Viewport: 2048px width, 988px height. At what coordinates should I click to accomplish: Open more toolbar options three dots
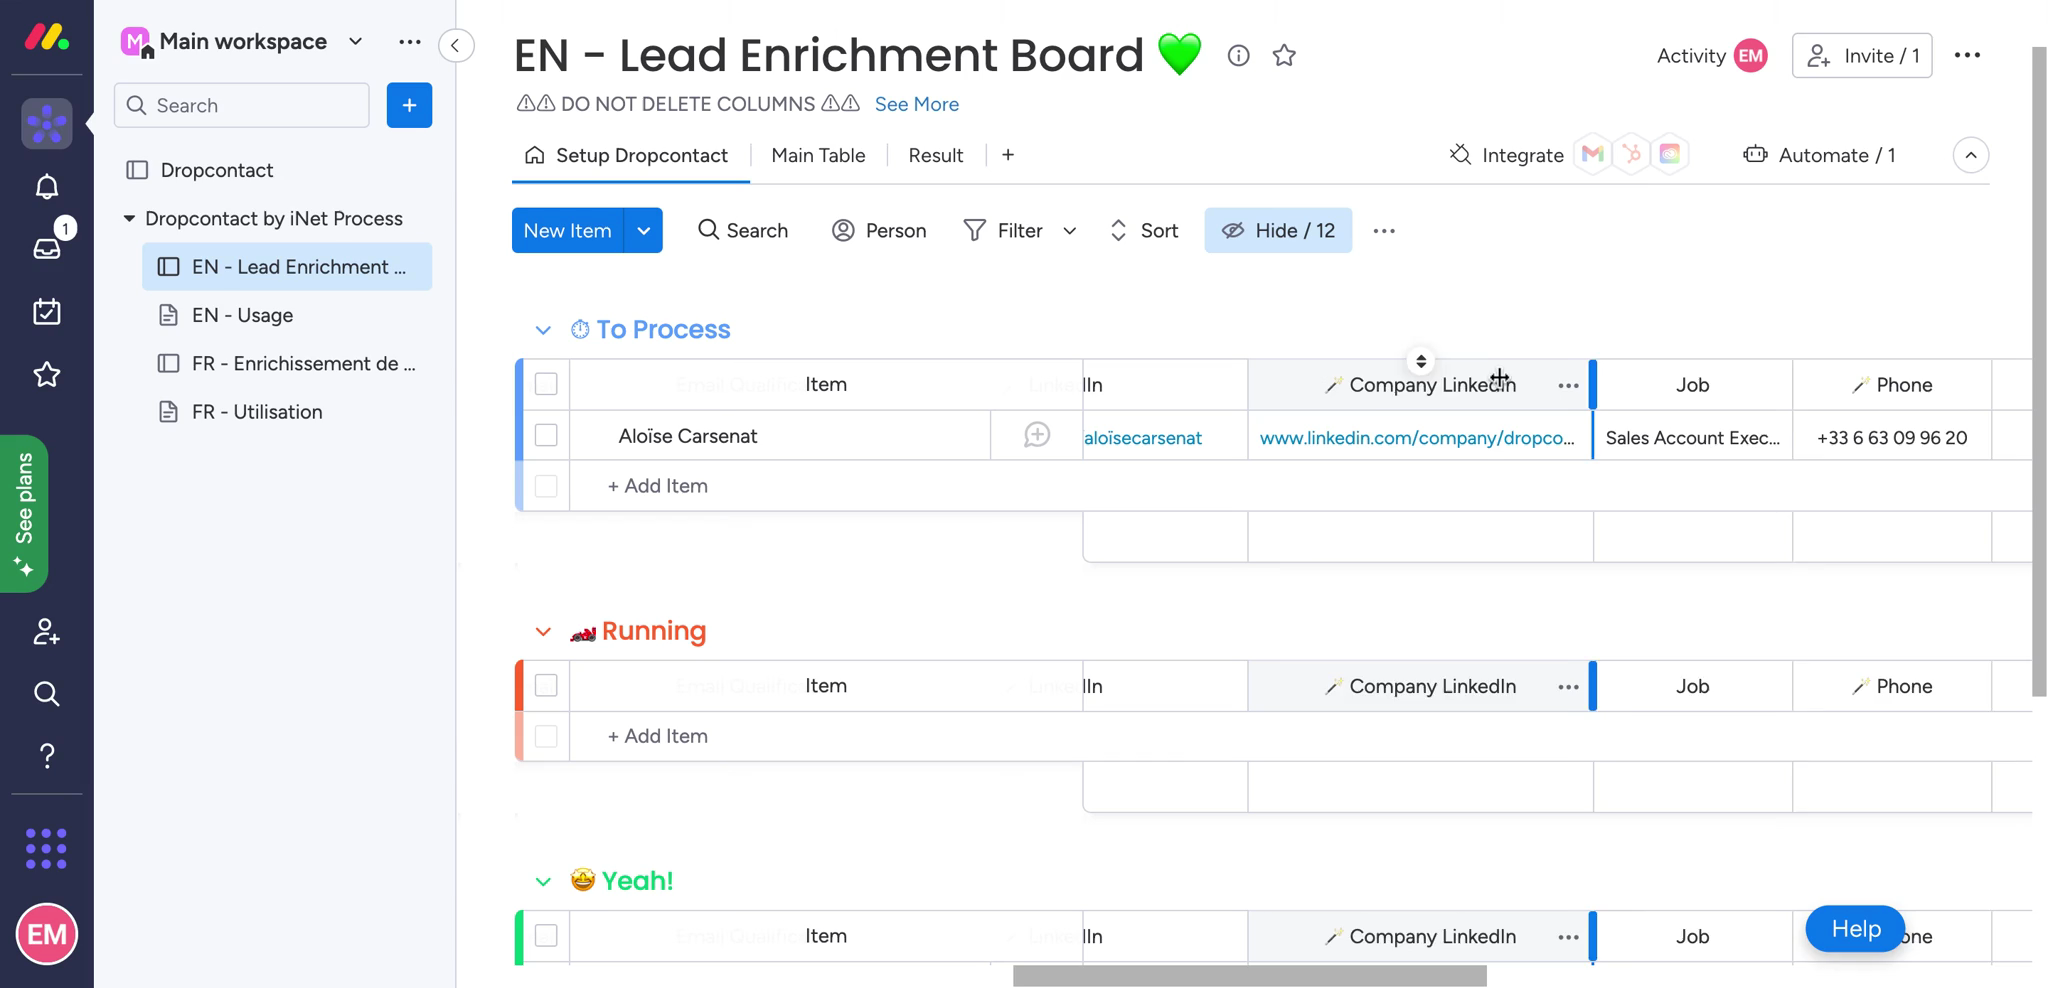(1384, 231)
